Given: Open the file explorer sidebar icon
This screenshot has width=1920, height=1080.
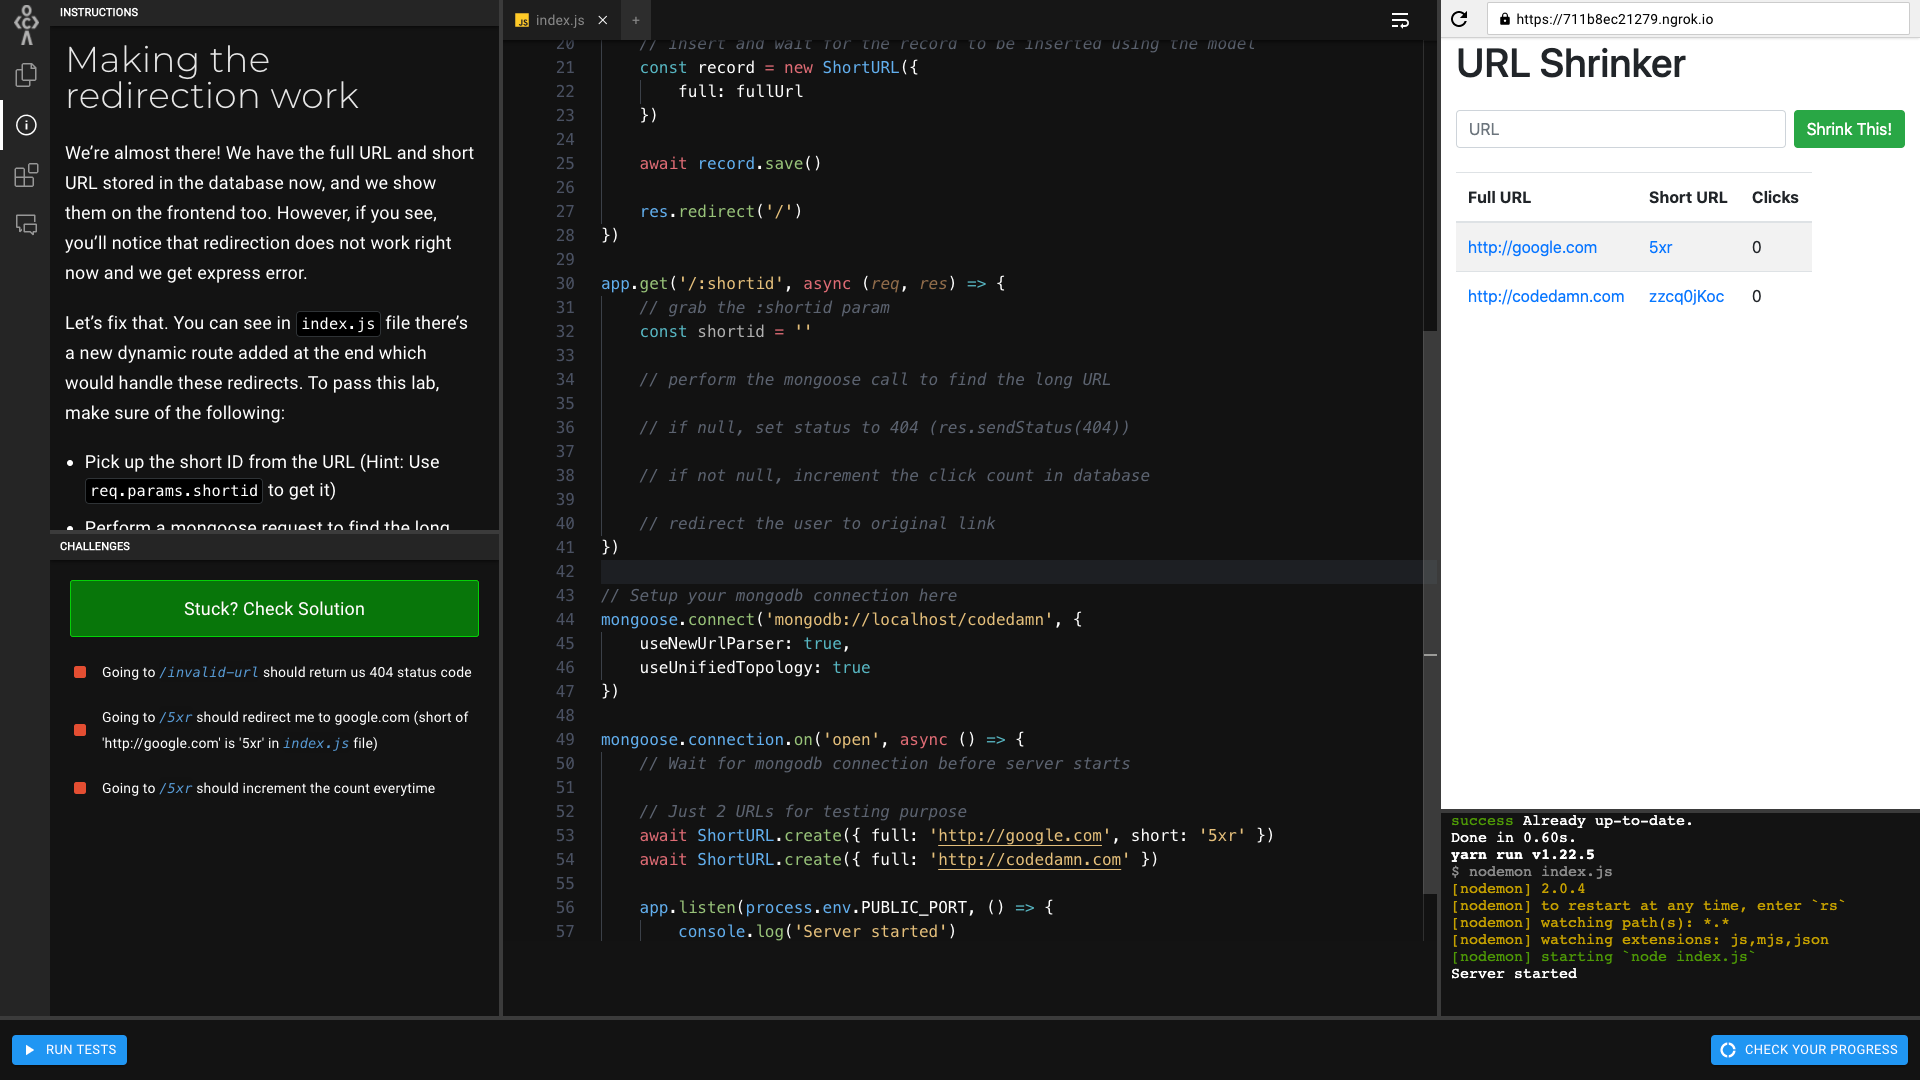Looking at the screenshot, I should point(26,75).
